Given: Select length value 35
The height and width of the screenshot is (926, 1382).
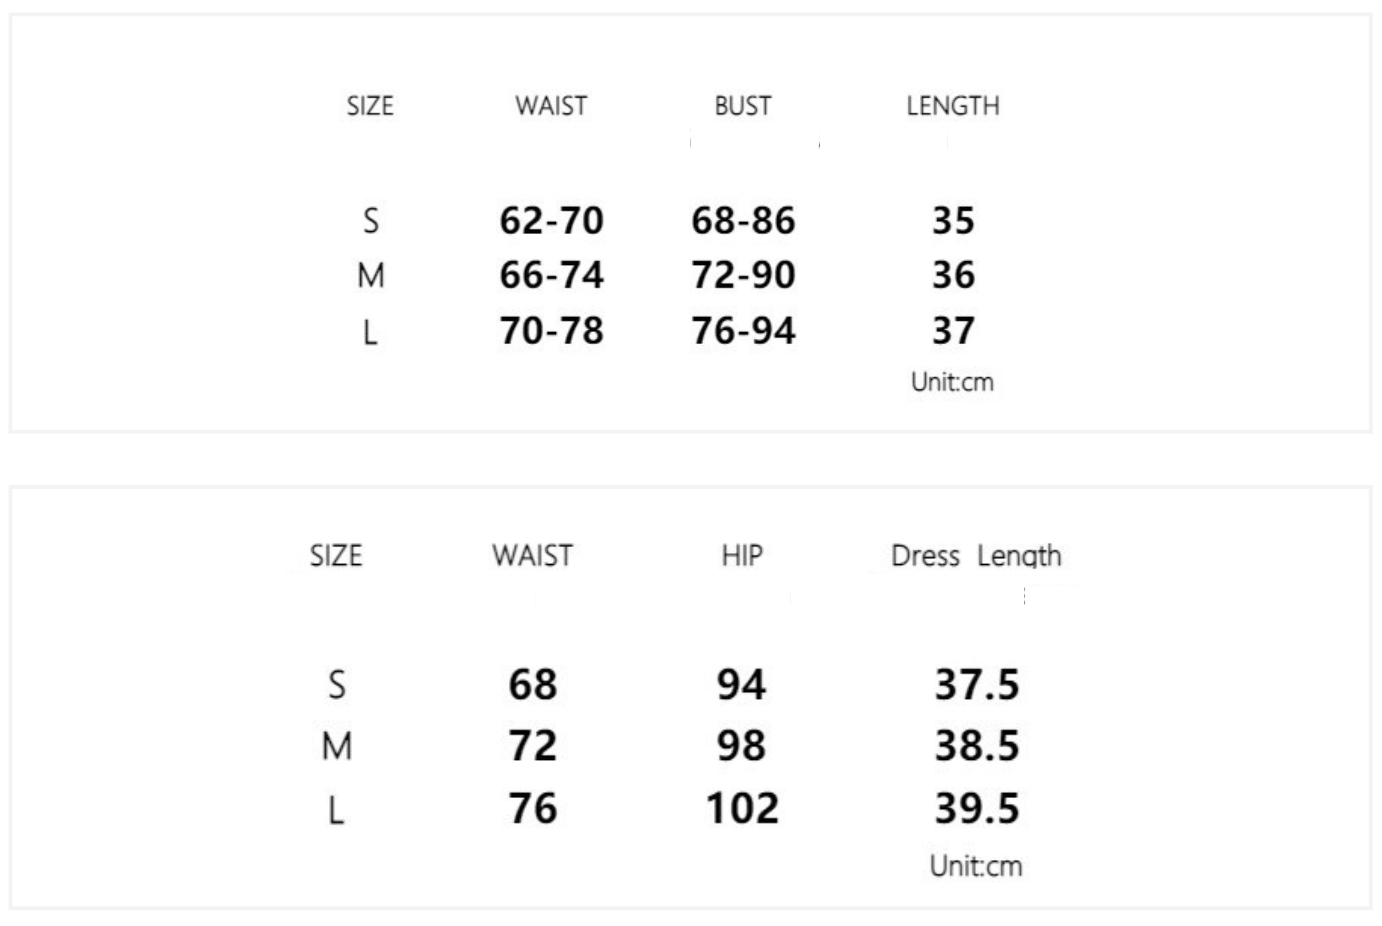Looking at the screenshot, I should tap(953, 220).
